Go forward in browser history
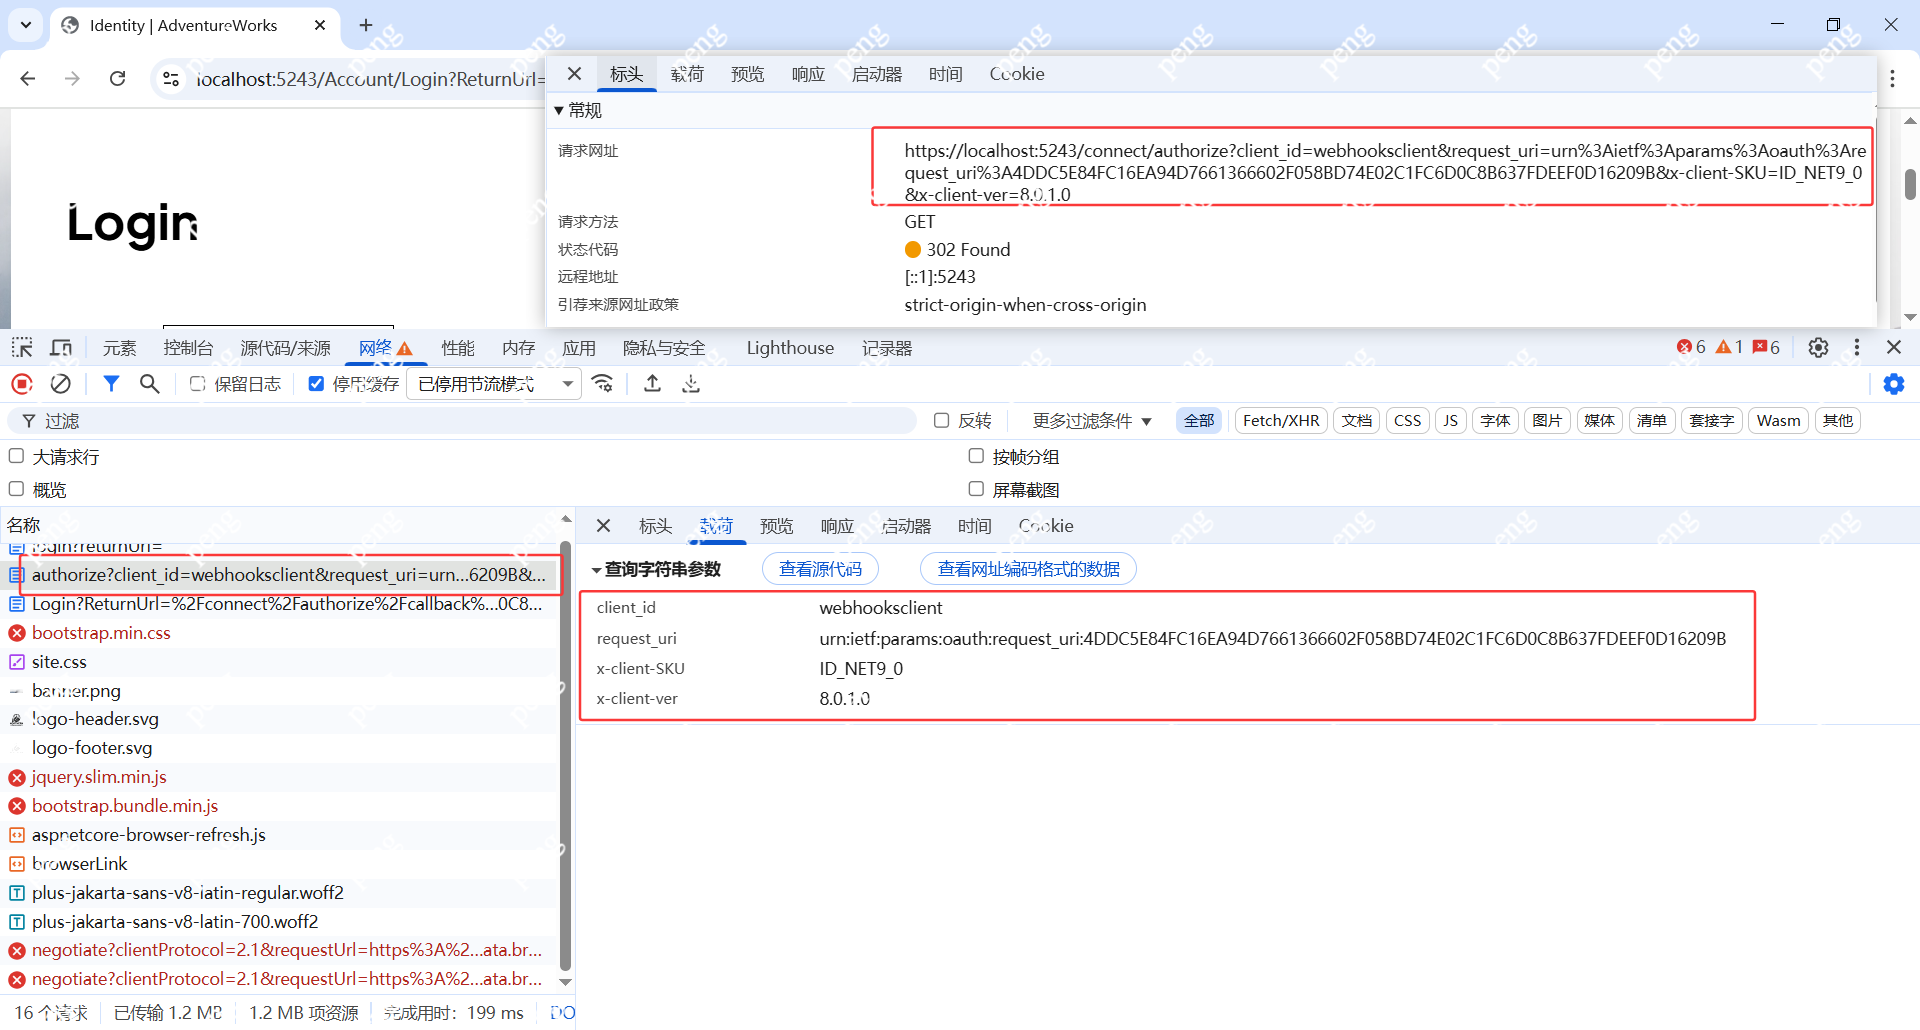This screenshot has width=1920, height=1030. pos(72,79)
